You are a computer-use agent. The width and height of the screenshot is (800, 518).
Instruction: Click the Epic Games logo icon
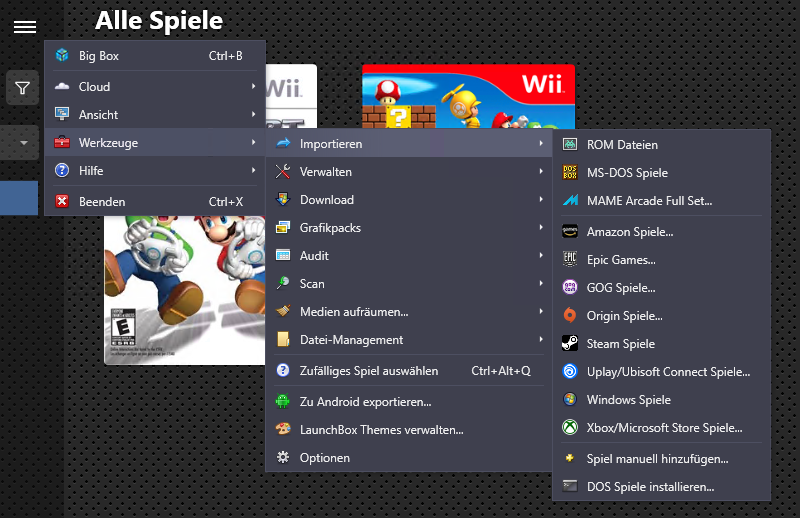569,259
